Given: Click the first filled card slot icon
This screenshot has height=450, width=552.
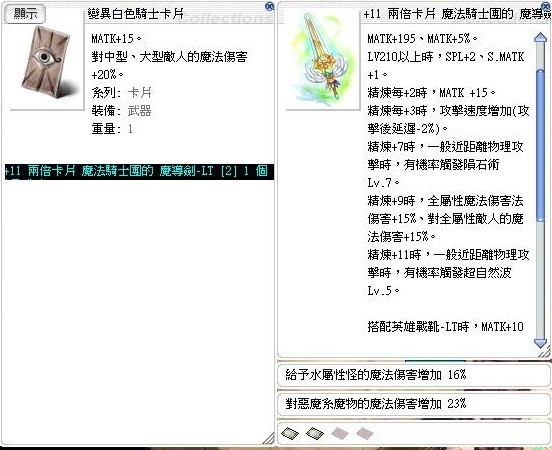Looking at the screenshot, I should pos(290,433).
